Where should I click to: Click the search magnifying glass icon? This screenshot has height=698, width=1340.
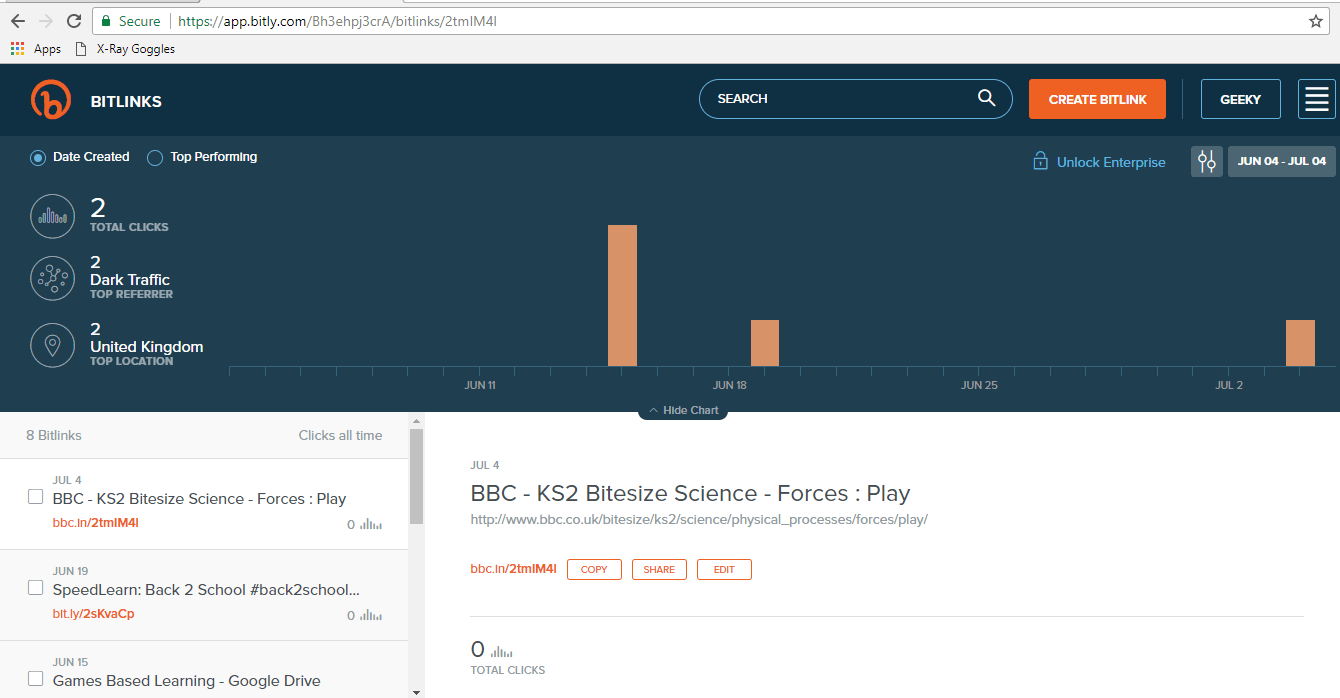pos(986,99)
